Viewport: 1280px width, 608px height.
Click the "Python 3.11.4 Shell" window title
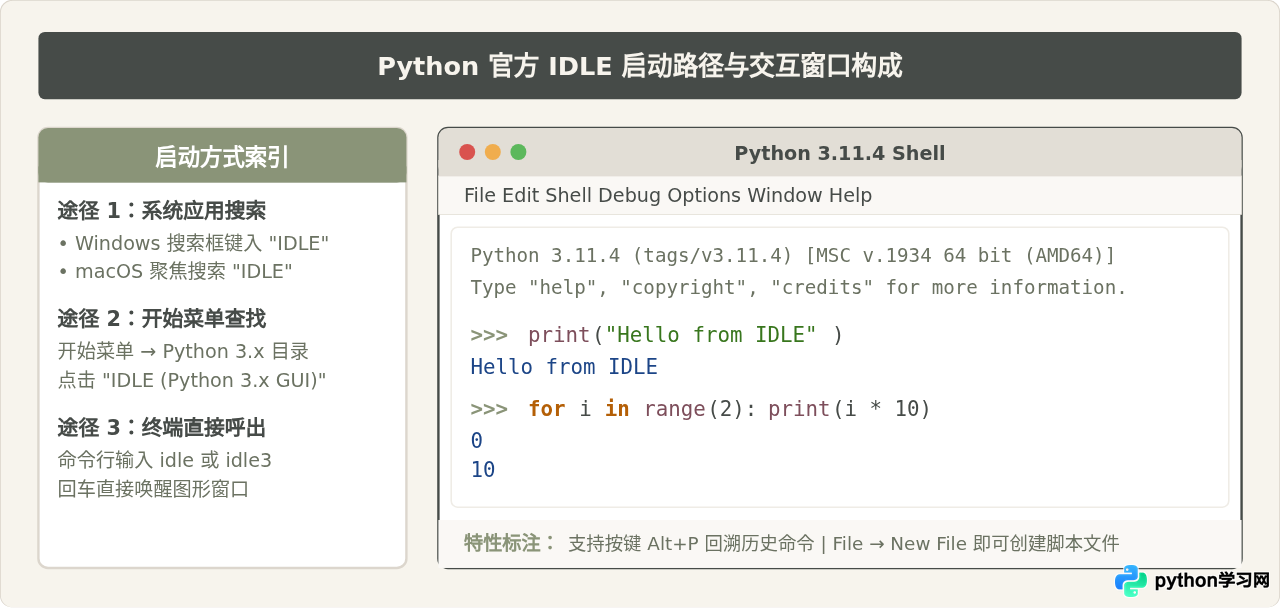[840, 153]
